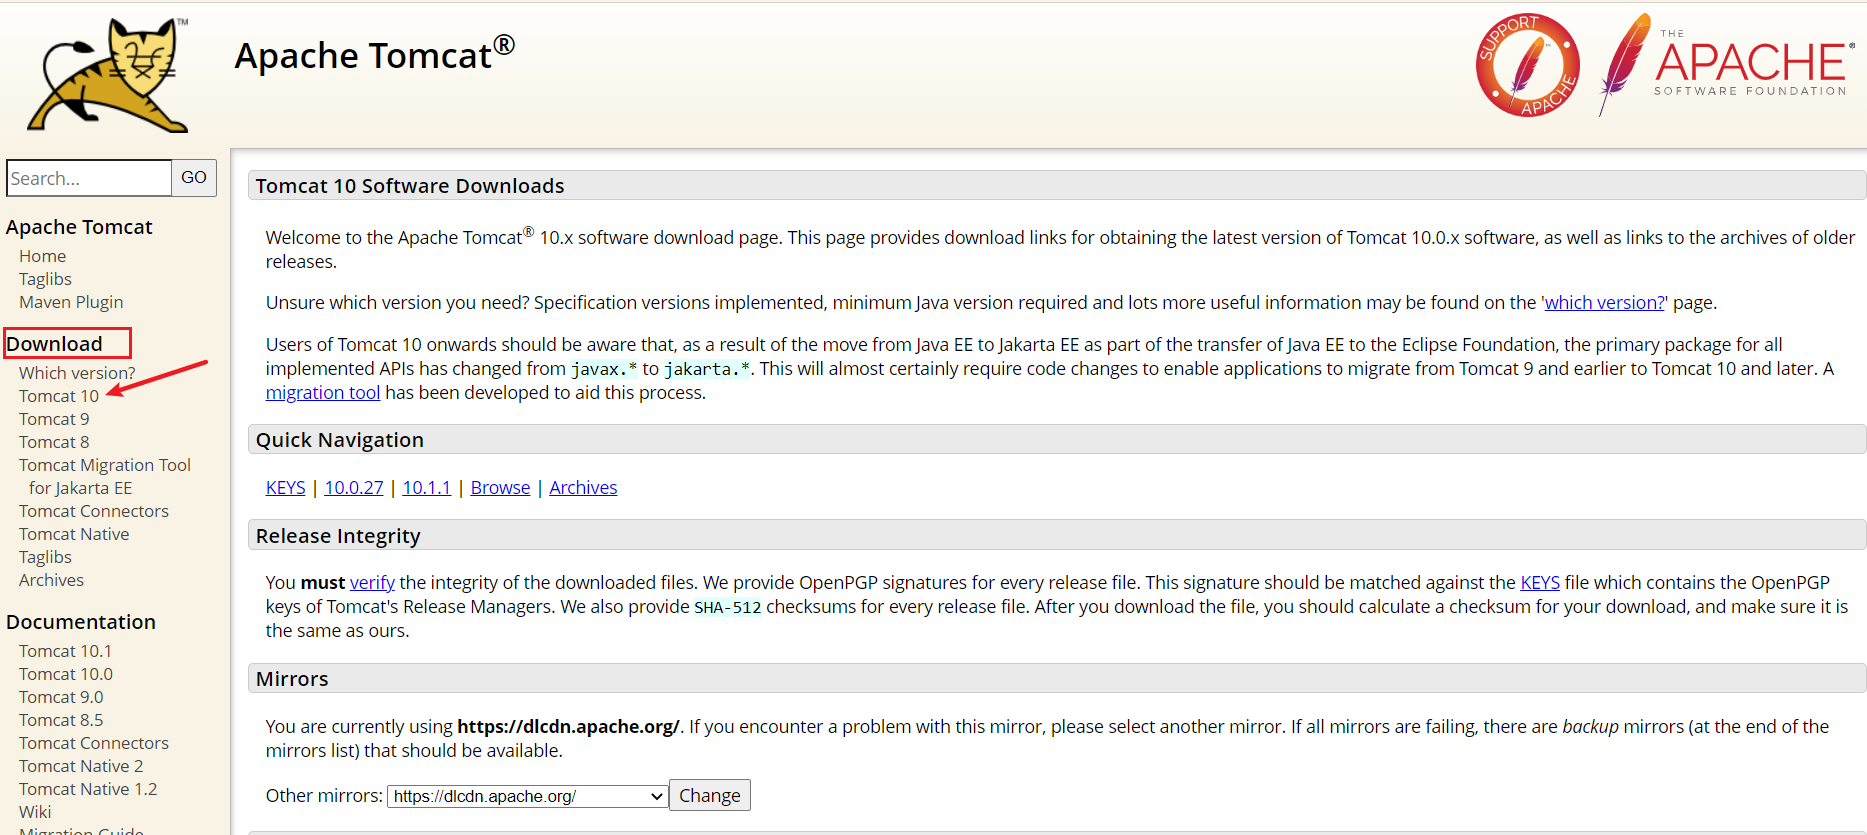1867x835 pixels.
Task: Click the 'Tomcat 10 Software Downloads' heading
Action: click(x=410, y=186)
